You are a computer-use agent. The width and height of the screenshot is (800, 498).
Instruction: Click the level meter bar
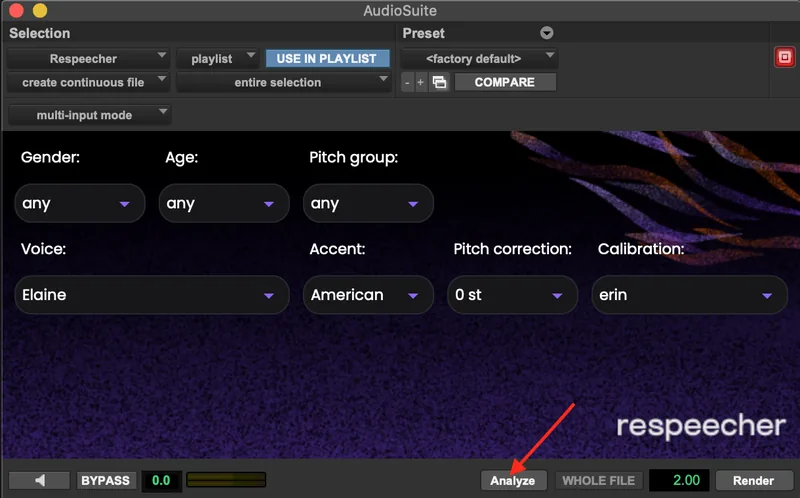(226, 480)
